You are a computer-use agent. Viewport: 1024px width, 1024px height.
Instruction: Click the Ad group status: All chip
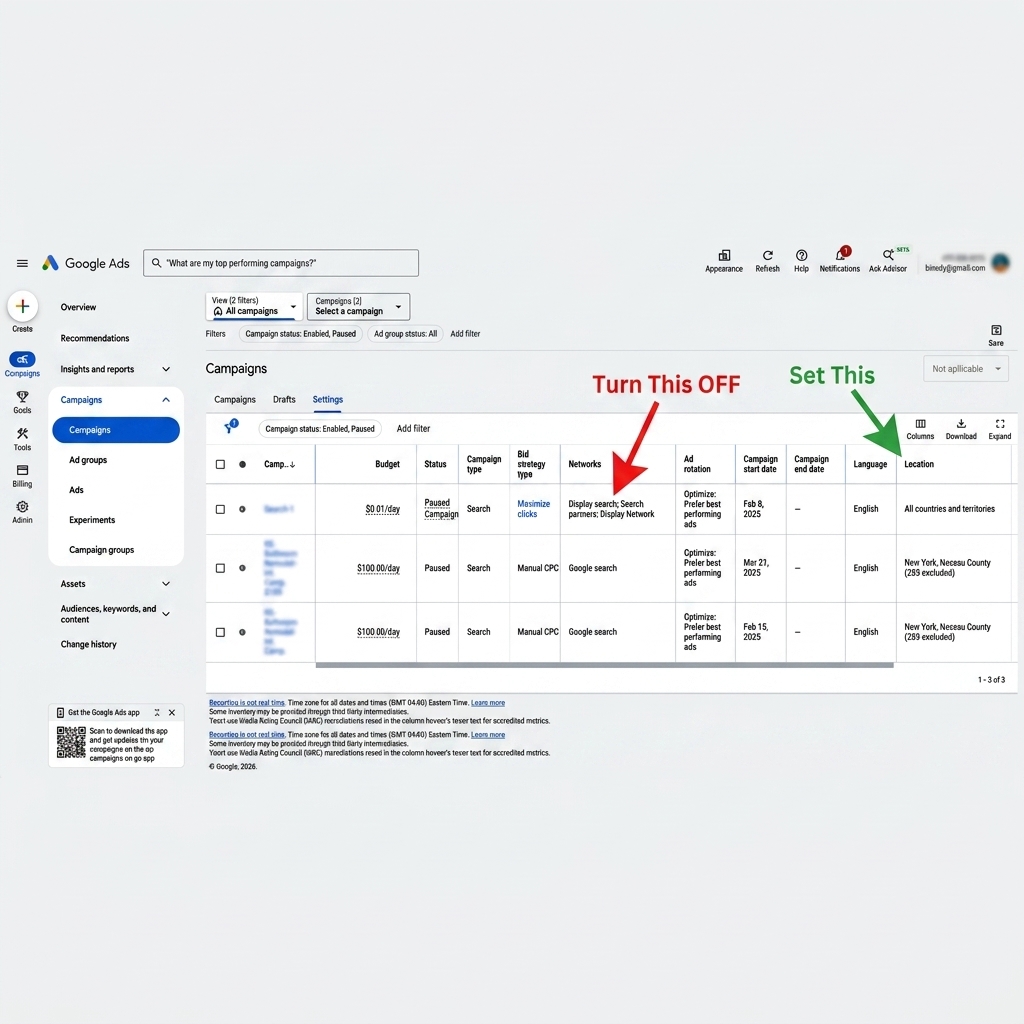(x=406, y=334)
